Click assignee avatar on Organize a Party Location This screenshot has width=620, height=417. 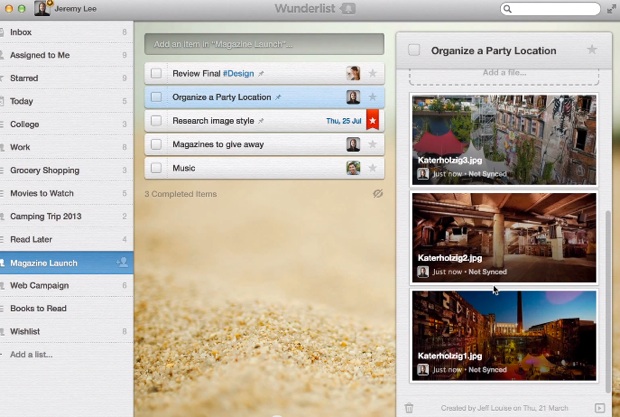(x=353, y=97)
